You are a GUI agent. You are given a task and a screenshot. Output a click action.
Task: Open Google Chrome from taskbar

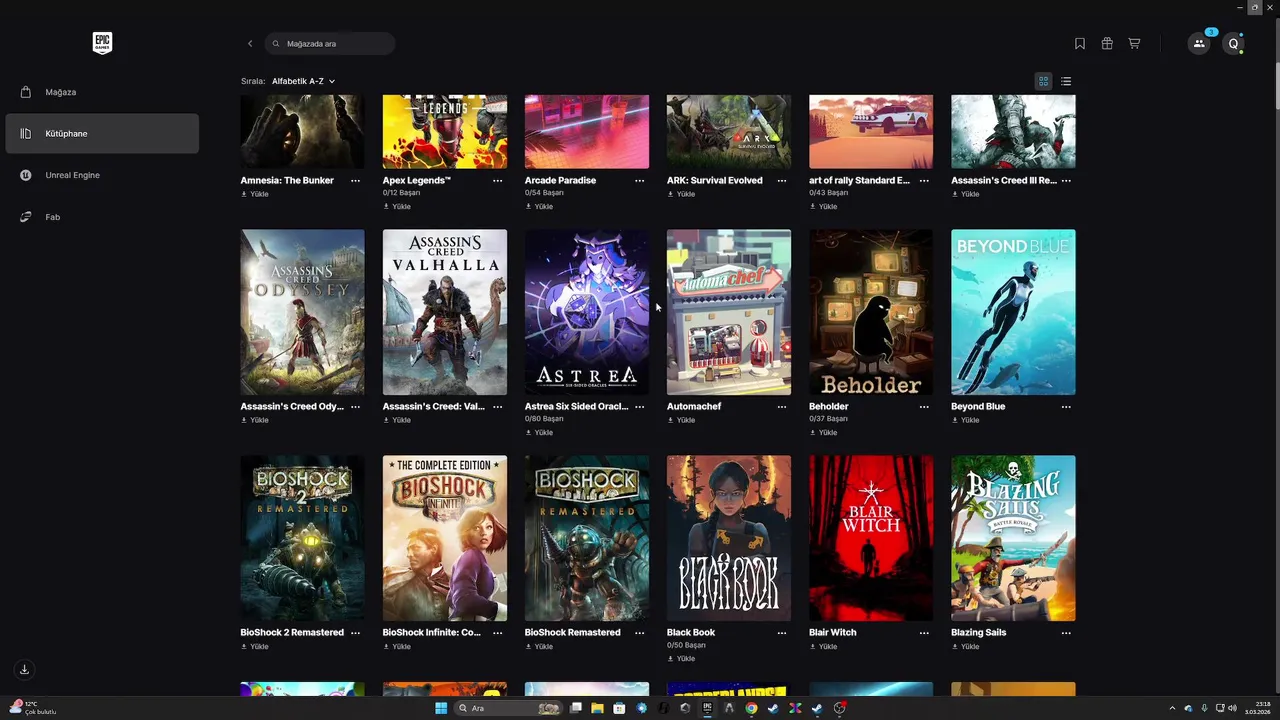point(751,708)
